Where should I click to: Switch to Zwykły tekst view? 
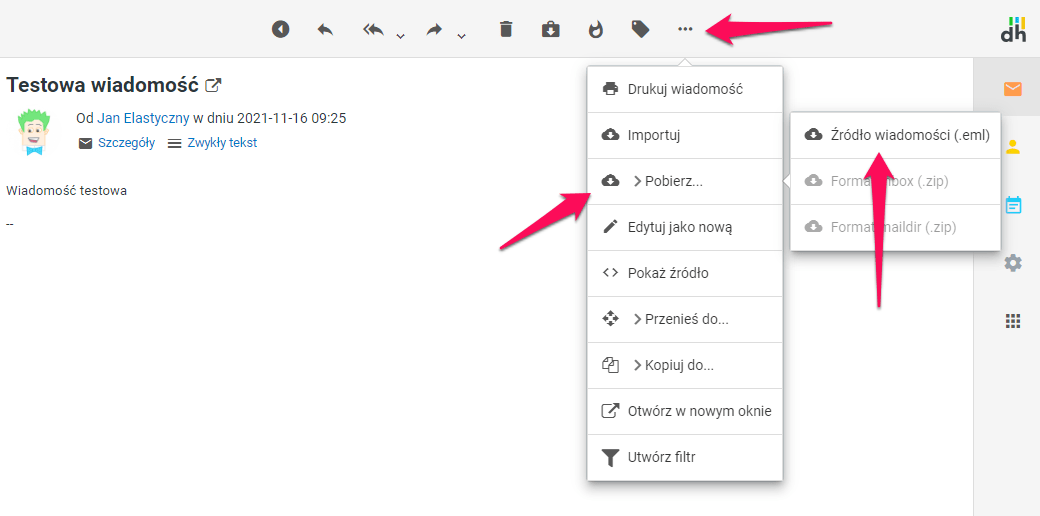(x=222, y=143)
